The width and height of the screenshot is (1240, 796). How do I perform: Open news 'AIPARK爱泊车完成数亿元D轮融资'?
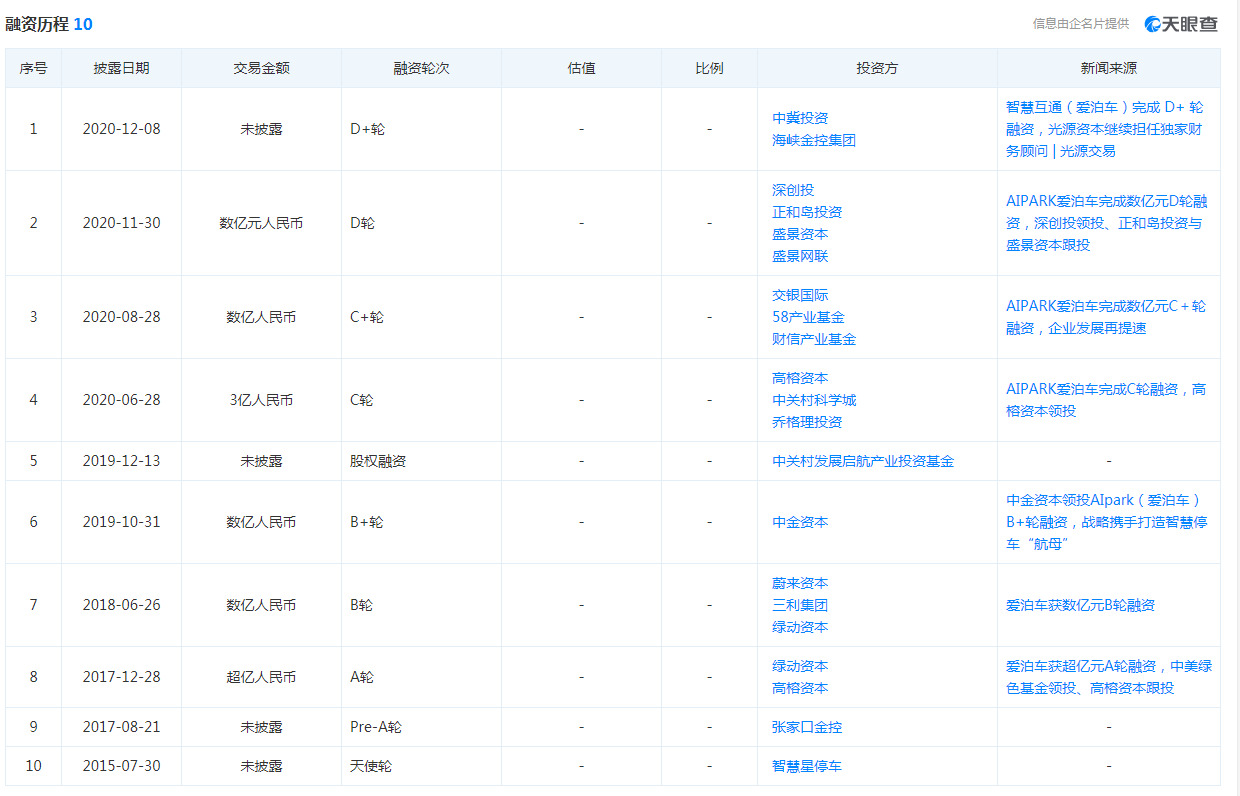pos(1107,223)
